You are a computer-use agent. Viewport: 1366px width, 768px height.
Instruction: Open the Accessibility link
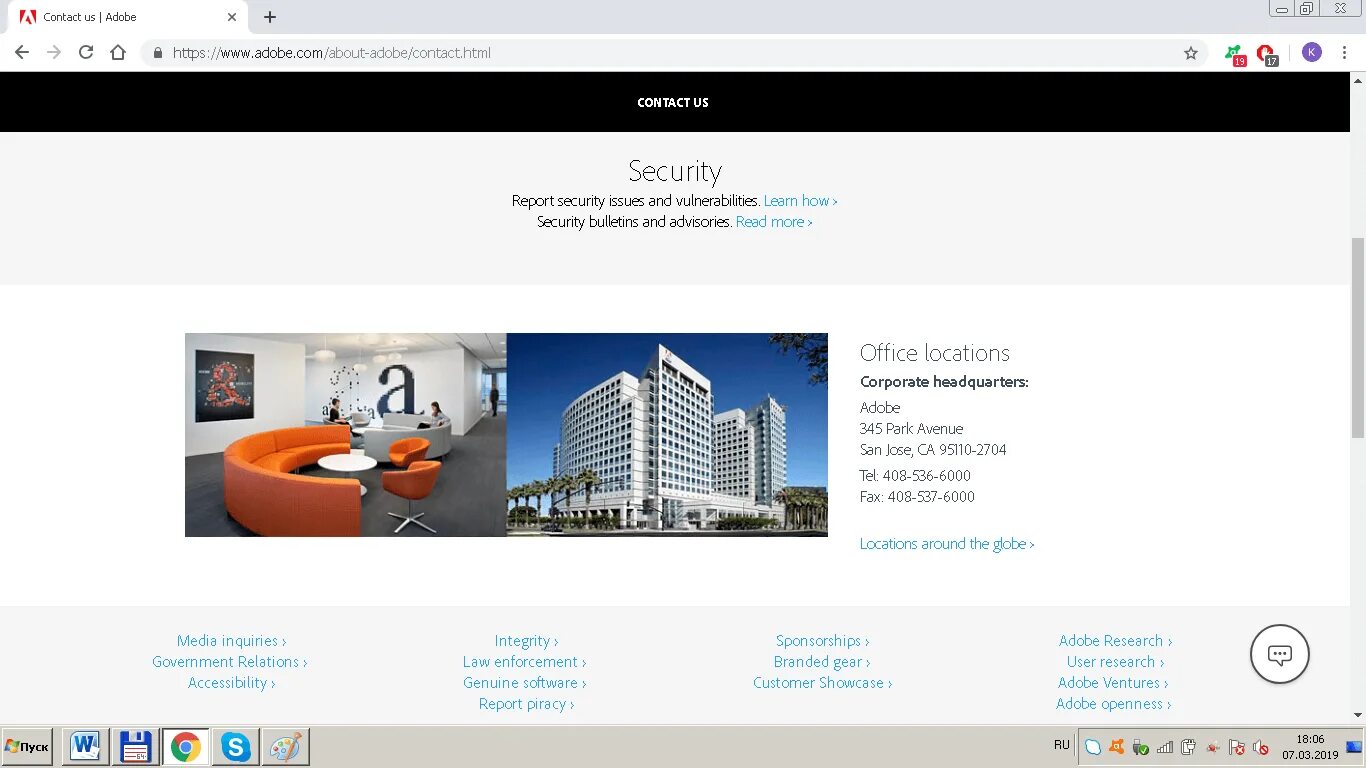pyautogui.click(x=231, y=683)
